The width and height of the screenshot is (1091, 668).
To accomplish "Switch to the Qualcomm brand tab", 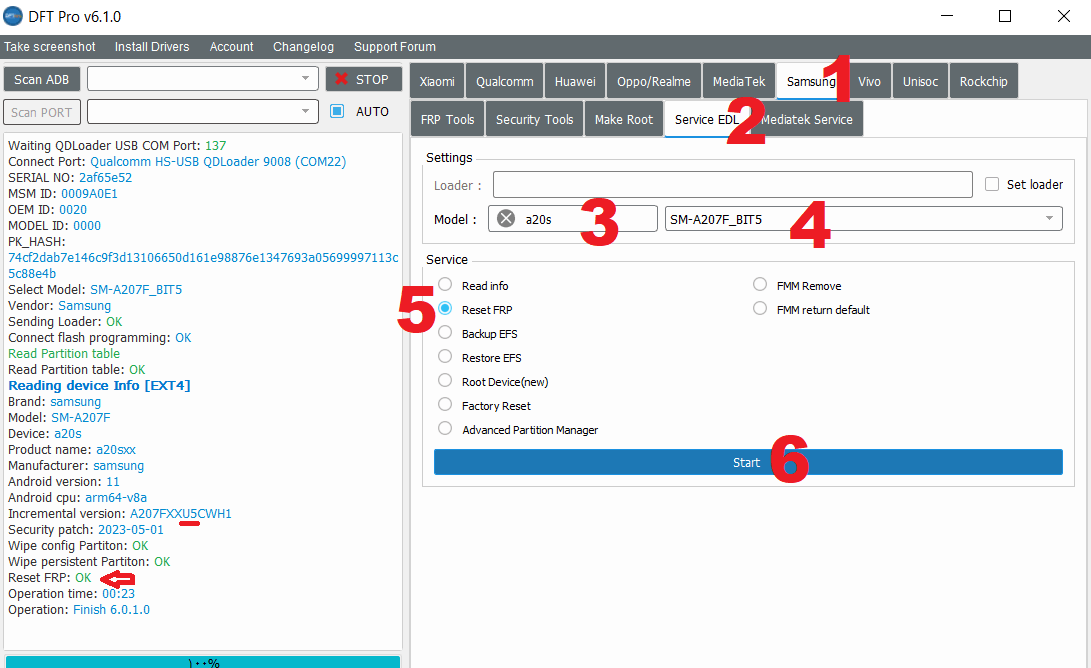I will tap(505, 81).
